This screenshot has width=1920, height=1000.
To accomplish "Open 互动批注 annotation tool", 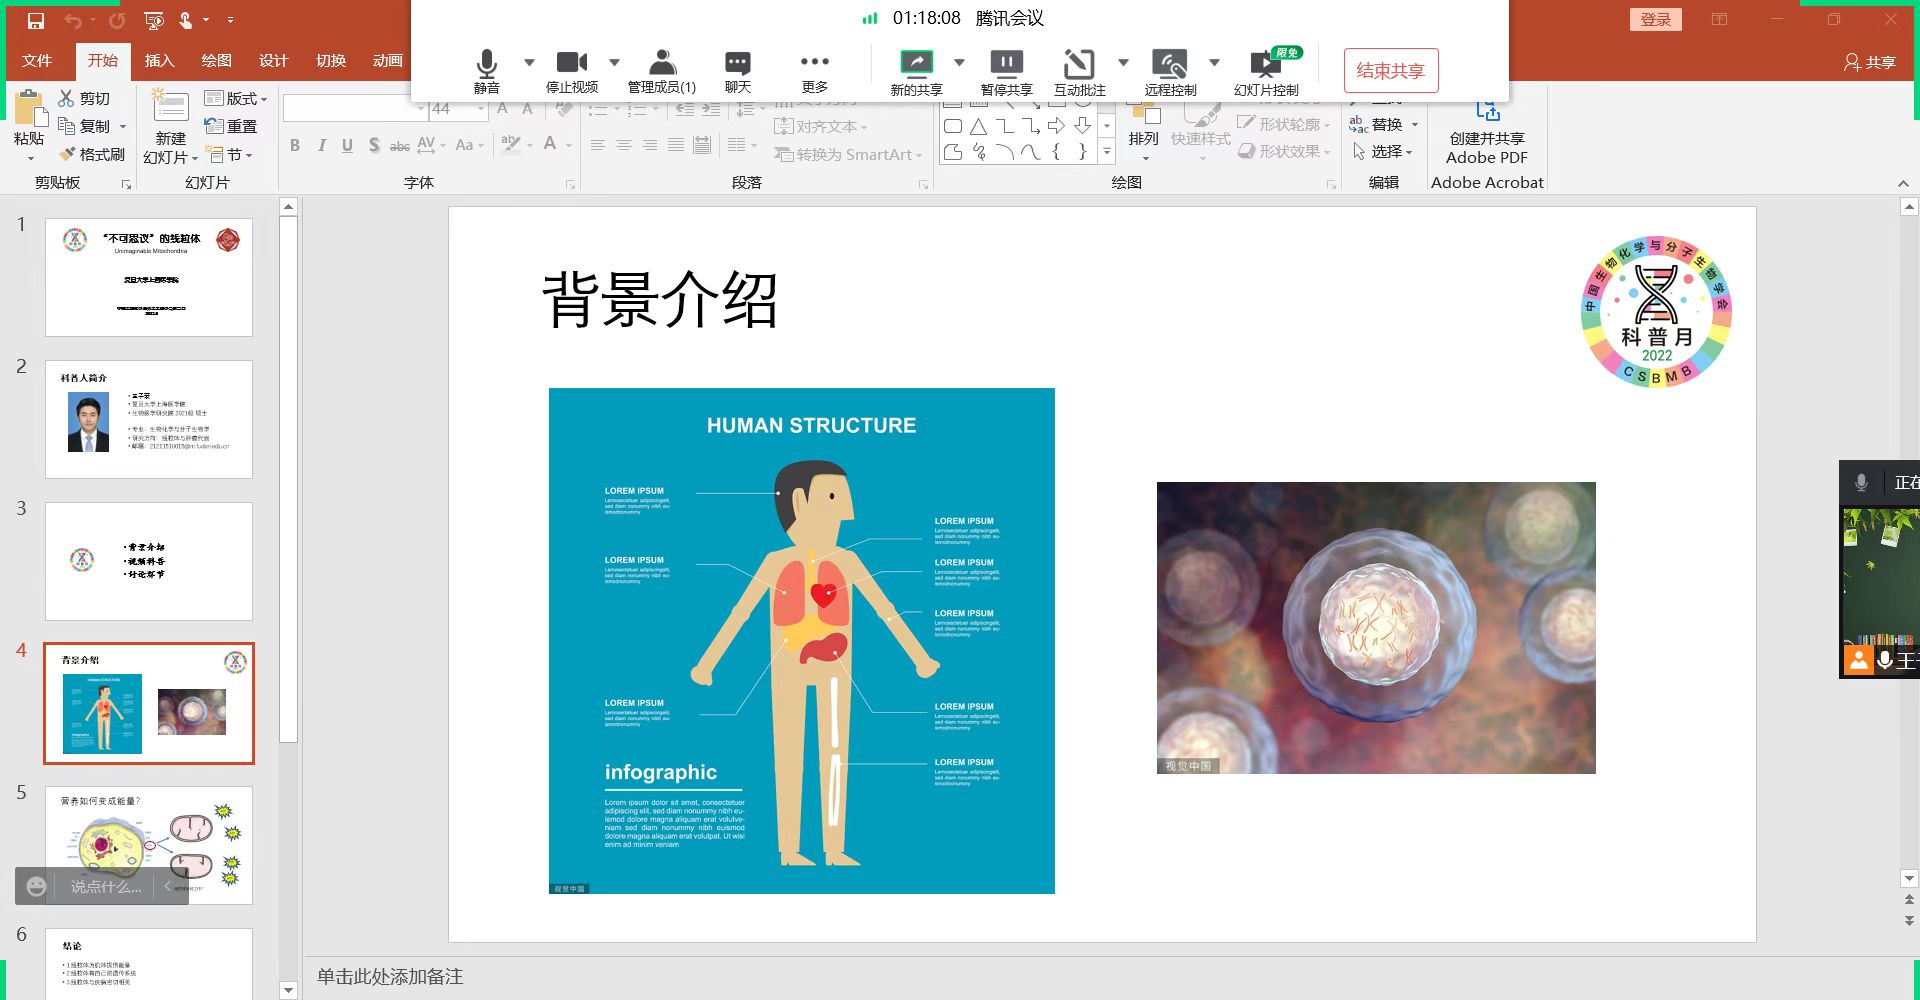I will pyautogui.click(x=1079, y=73).
